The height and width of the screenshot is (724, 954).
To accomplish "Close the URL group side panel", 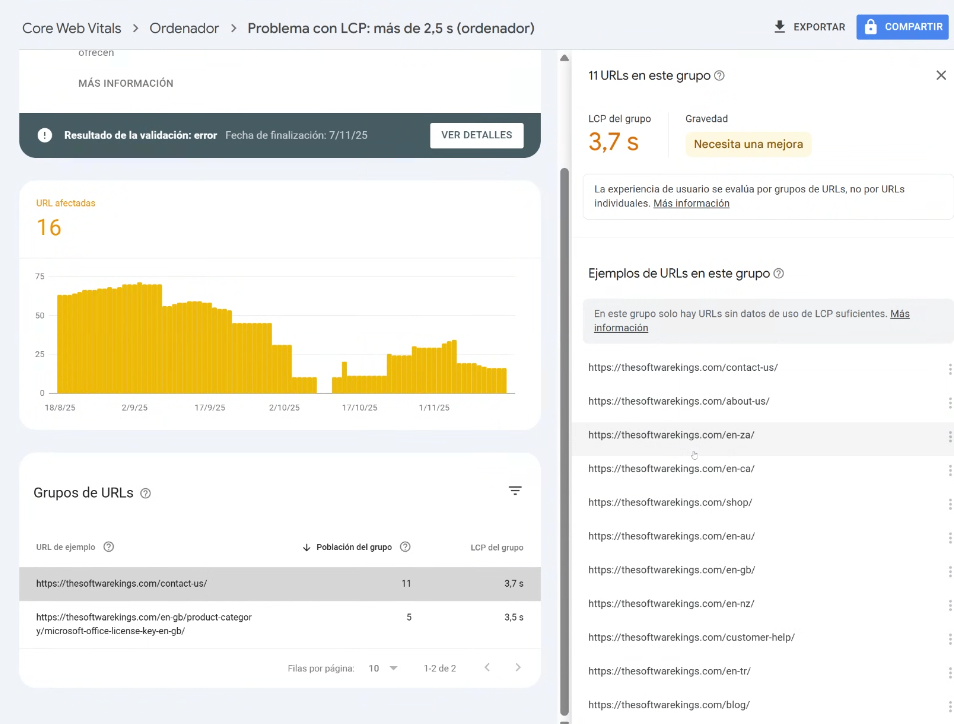I will coord(940,75).
